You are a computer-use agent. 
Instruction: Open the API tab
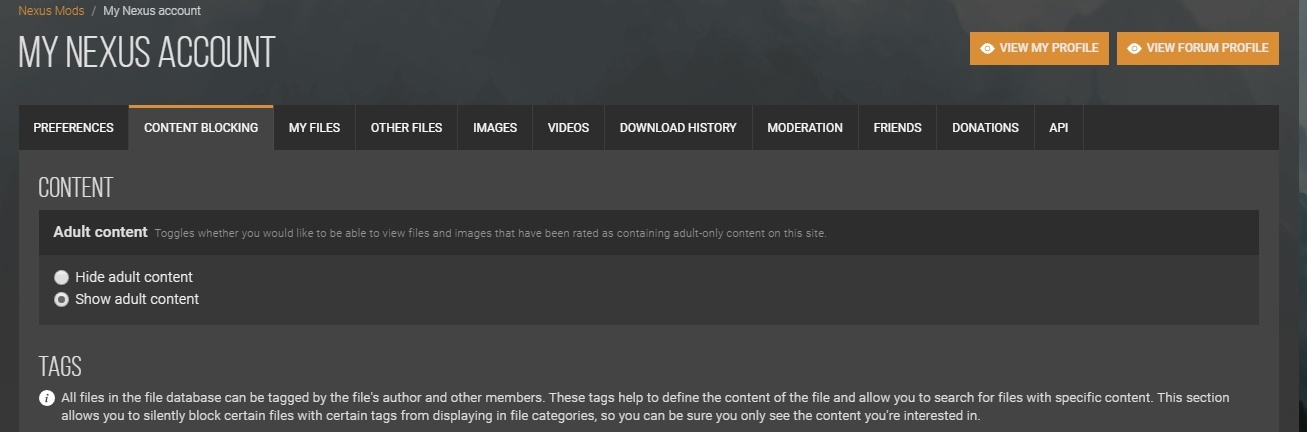(1058, 128)
